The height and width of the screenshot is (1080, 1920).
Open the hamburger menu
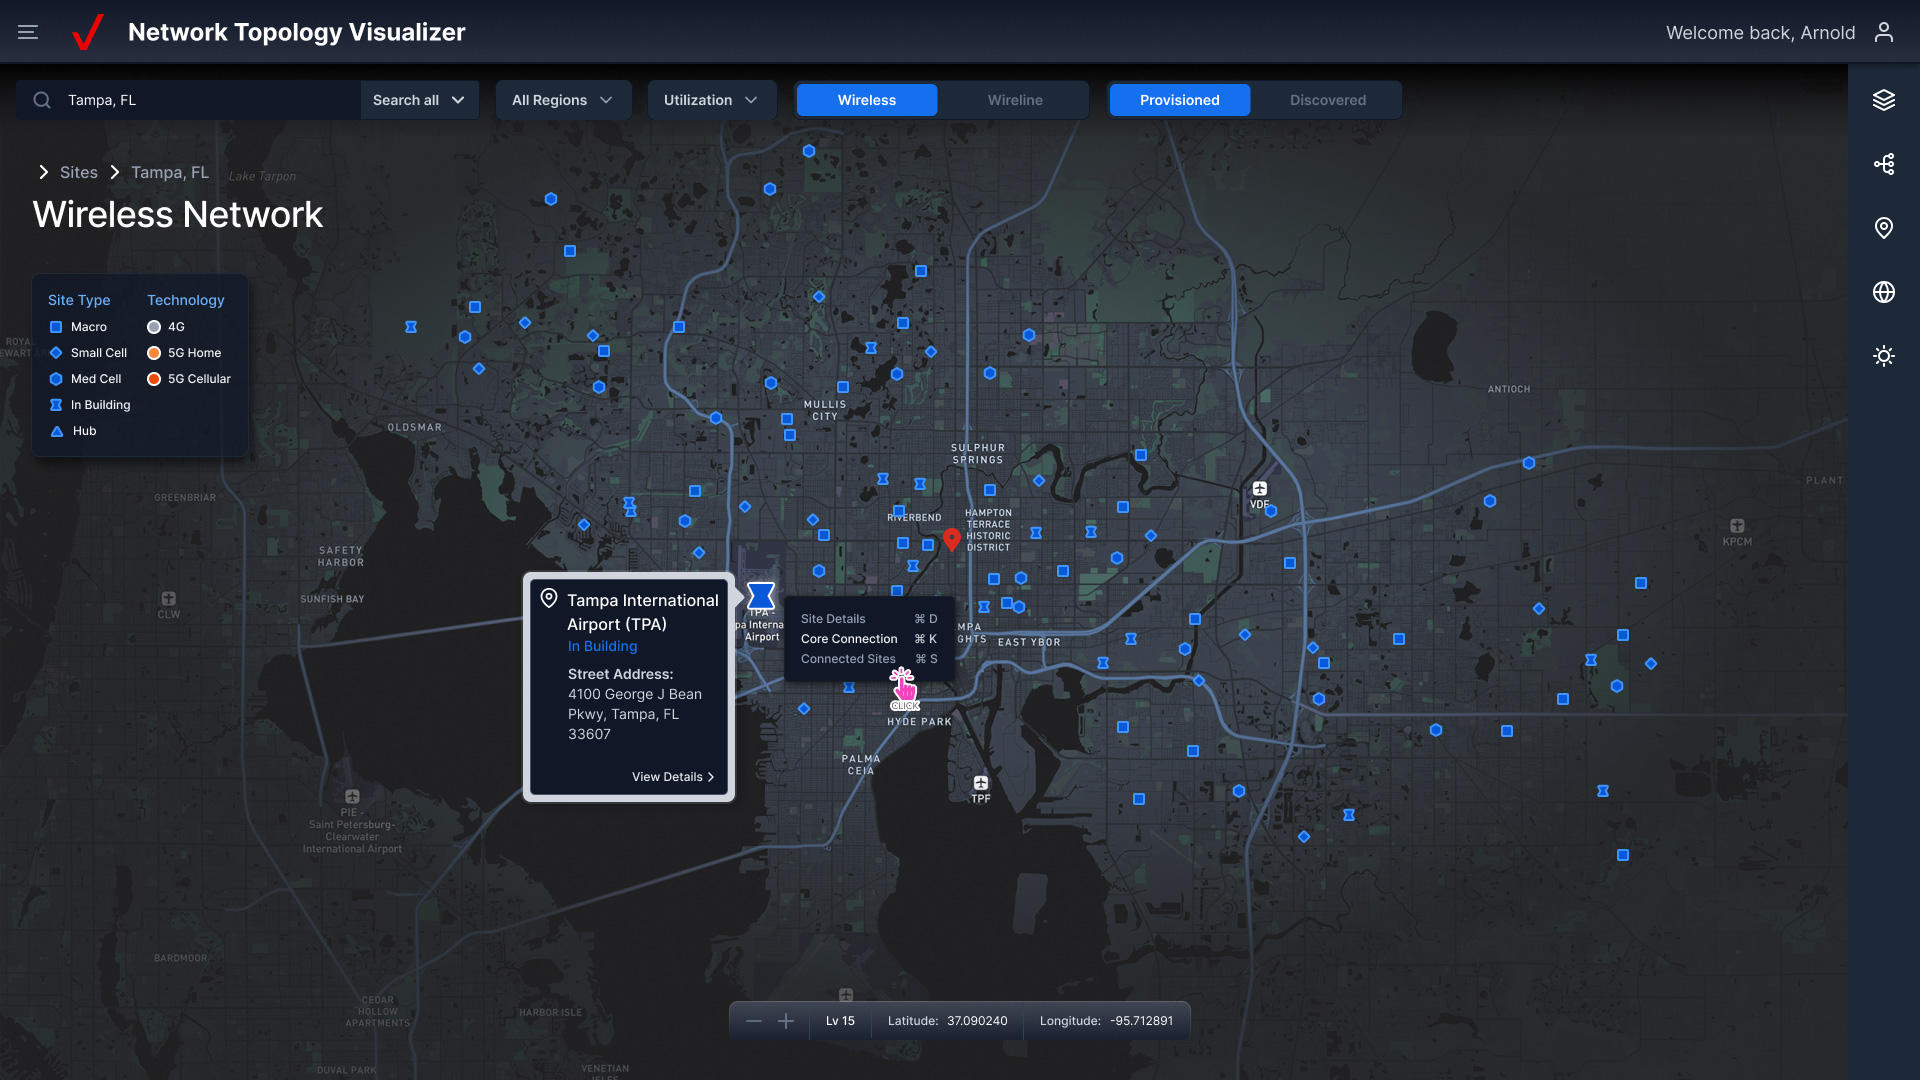point(28,32)
